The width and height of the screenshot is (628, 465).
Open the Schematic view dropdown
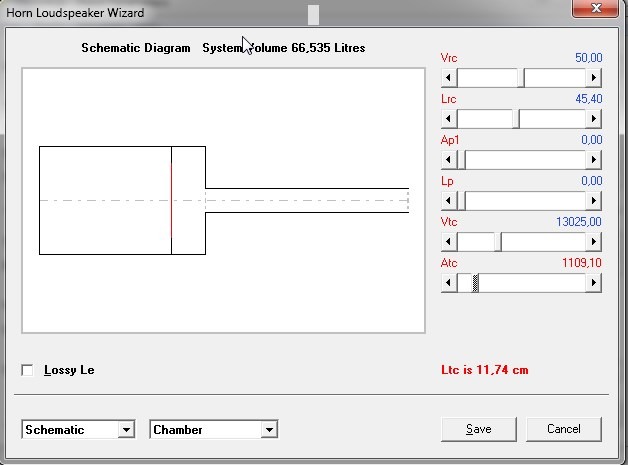[126, 430]
